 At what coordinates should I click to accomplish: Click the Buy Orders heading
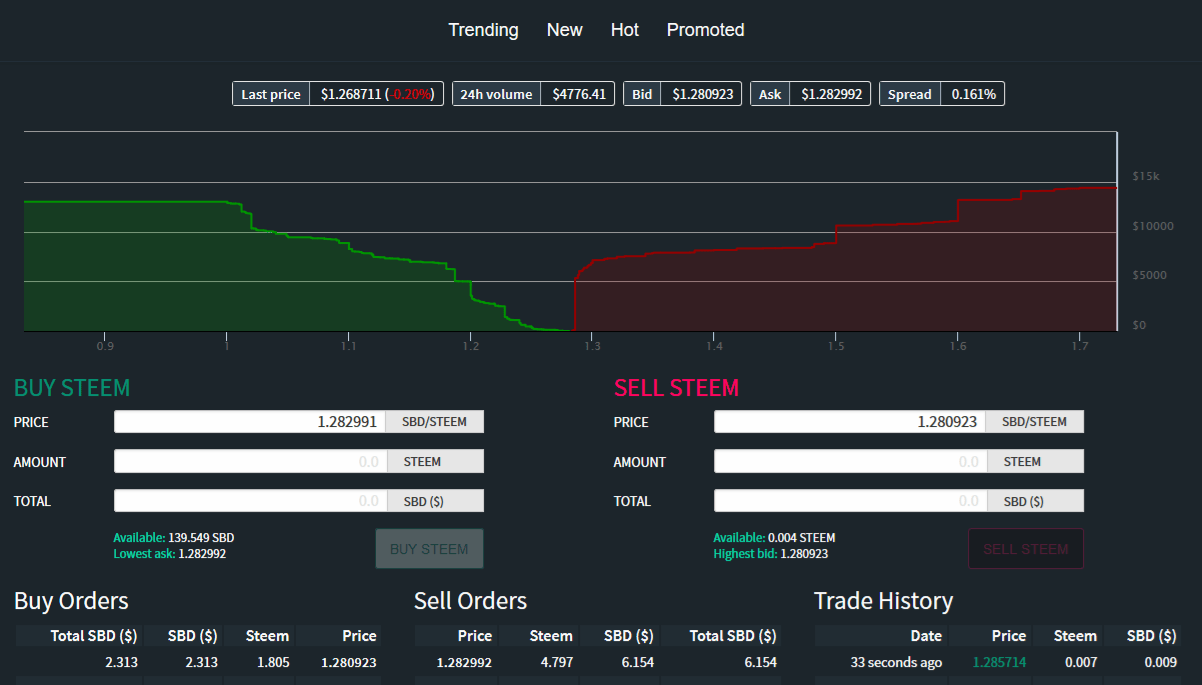click(71, 601)
